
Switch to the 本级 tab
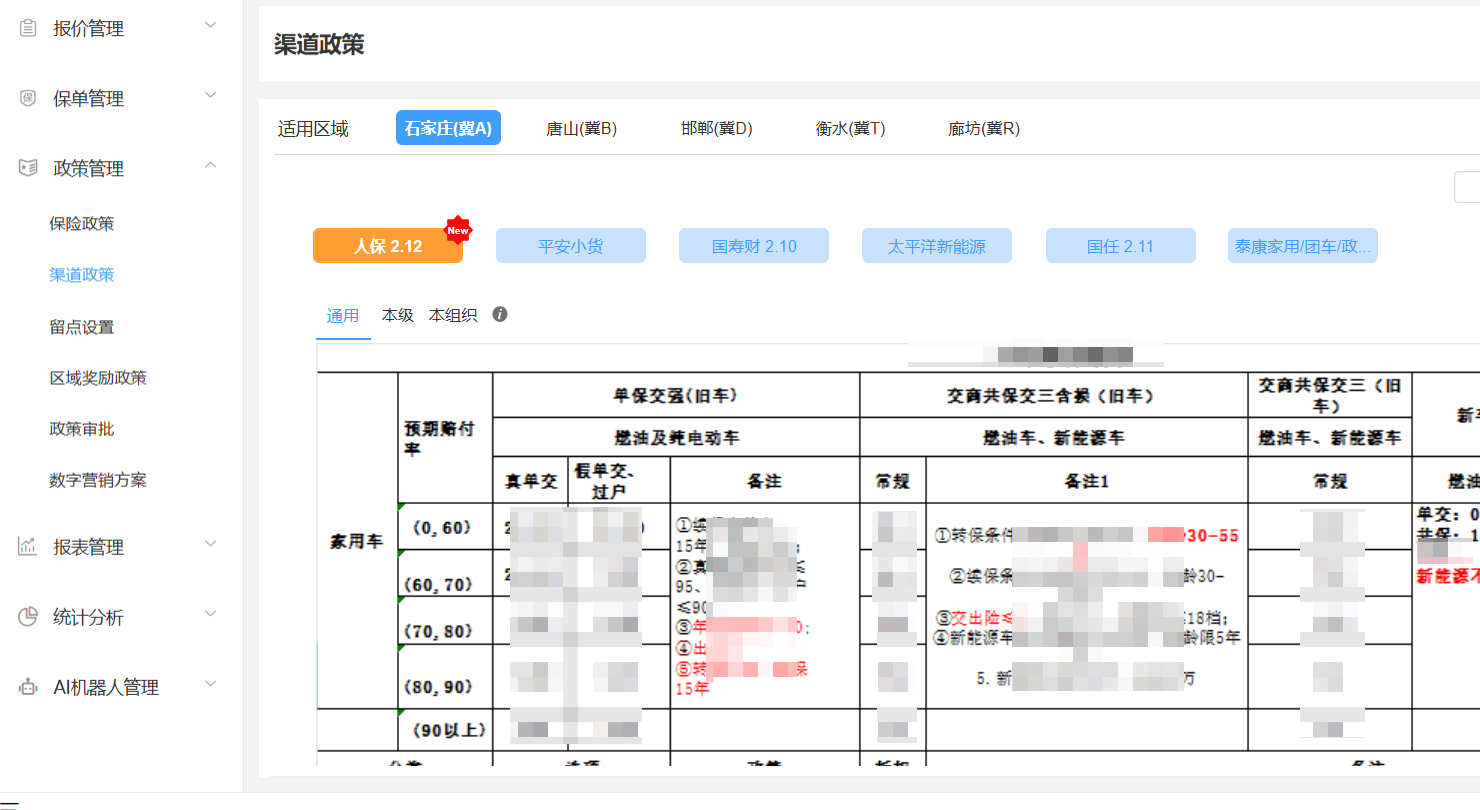[397, 316]
